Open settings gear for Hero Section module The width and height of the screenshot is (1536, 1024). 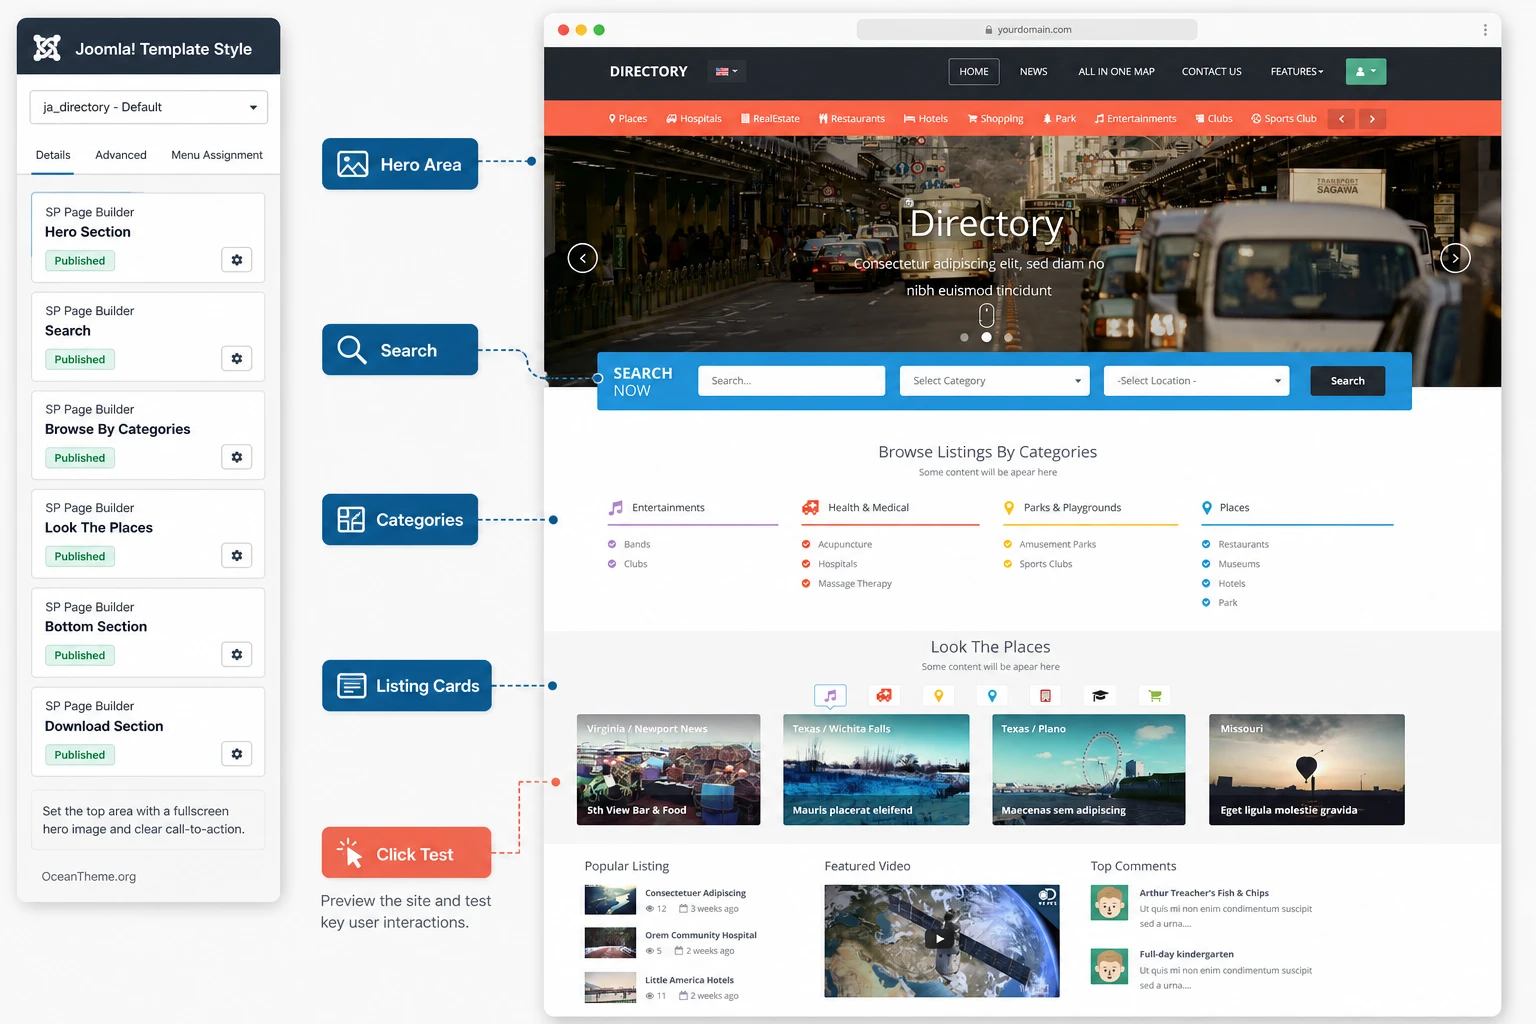coord(237,260)
